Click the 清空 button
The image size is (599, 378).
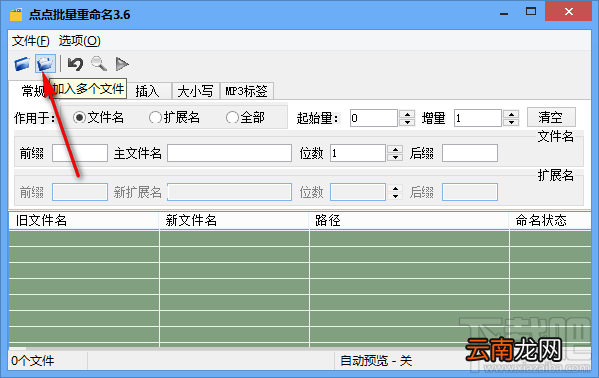(x=551, y=117)
